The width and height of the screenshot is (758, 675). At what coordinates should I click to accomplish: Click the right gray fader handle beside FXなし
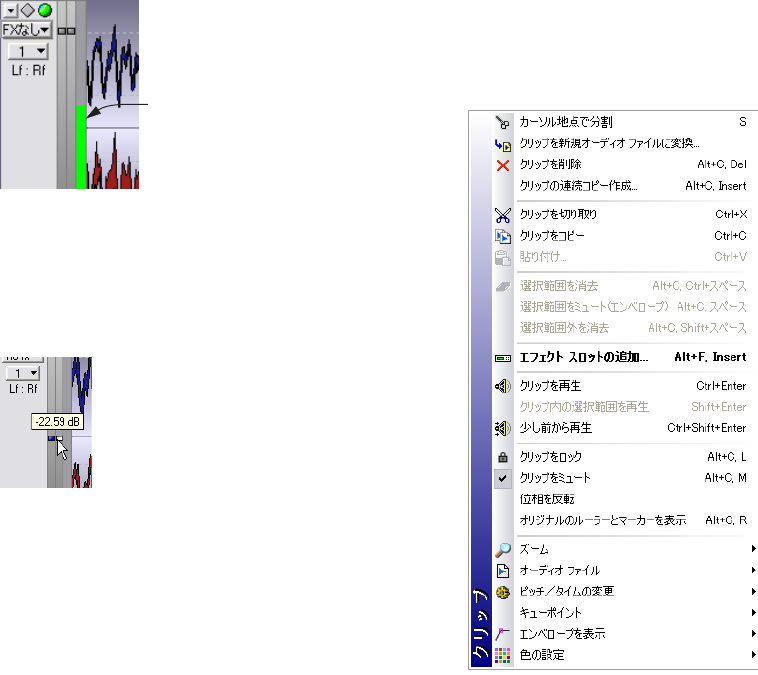[x=71, y=31]
